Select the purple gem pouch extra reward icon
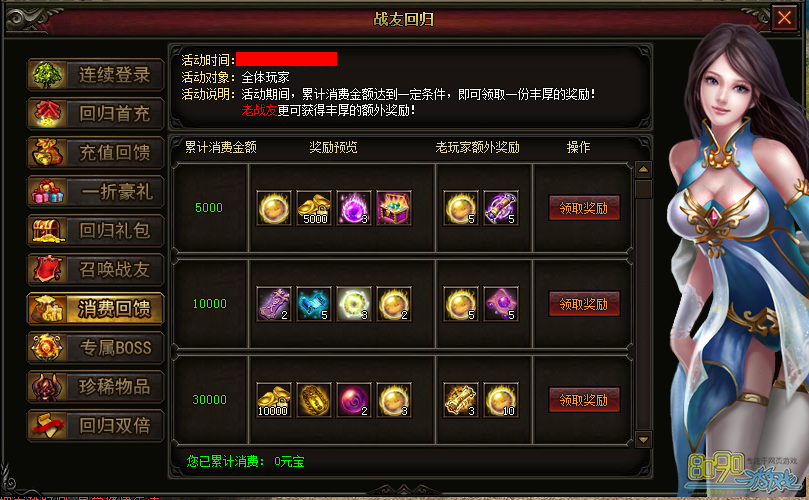809x500 pixels. (x=500, y=304)
